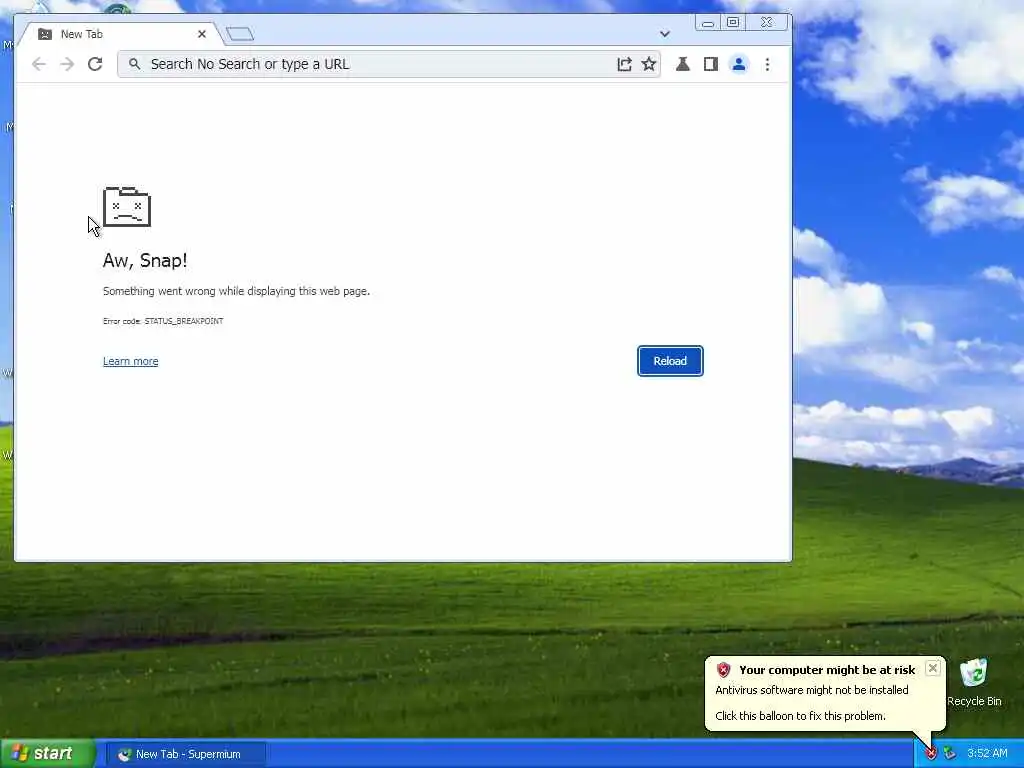Screen dimensions: 1024x768
Task: Close the Supermium browser window
Action: click(x=767, y=23)
